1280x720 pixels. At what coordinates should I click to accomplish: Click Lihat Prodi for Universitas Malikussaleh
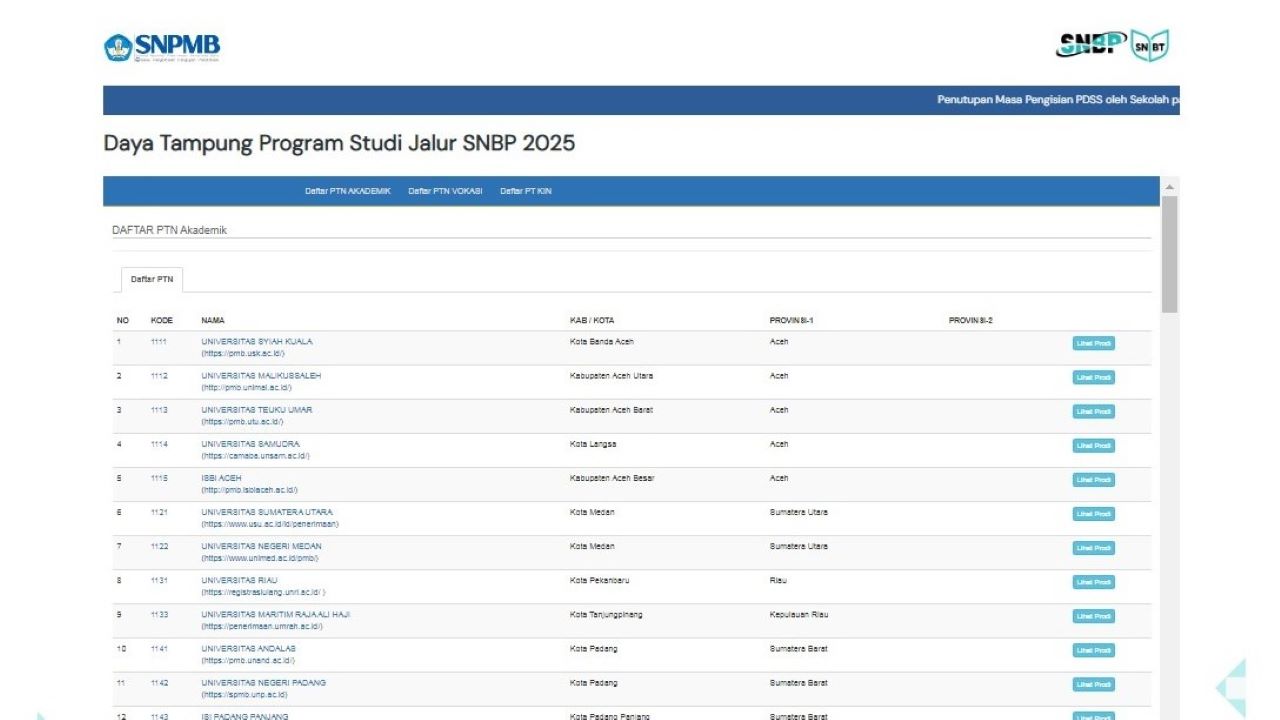click(x=1094, y=377)
